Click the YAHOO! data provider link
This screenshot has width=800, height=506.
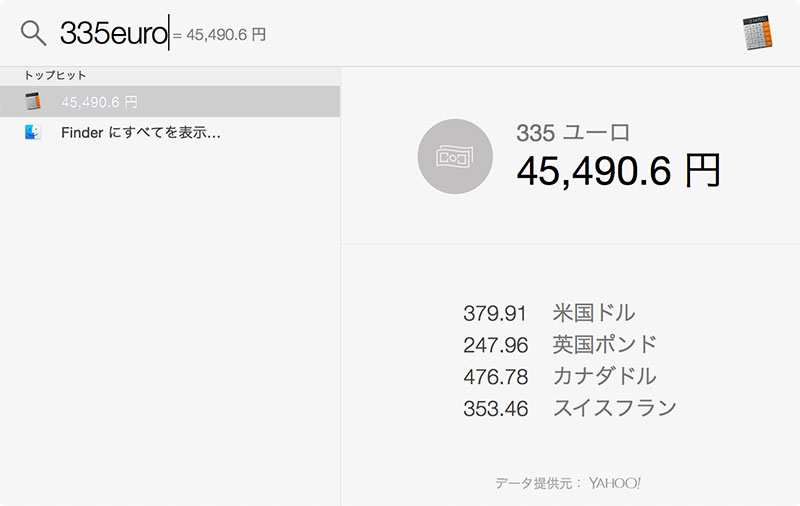coord(614,483)
